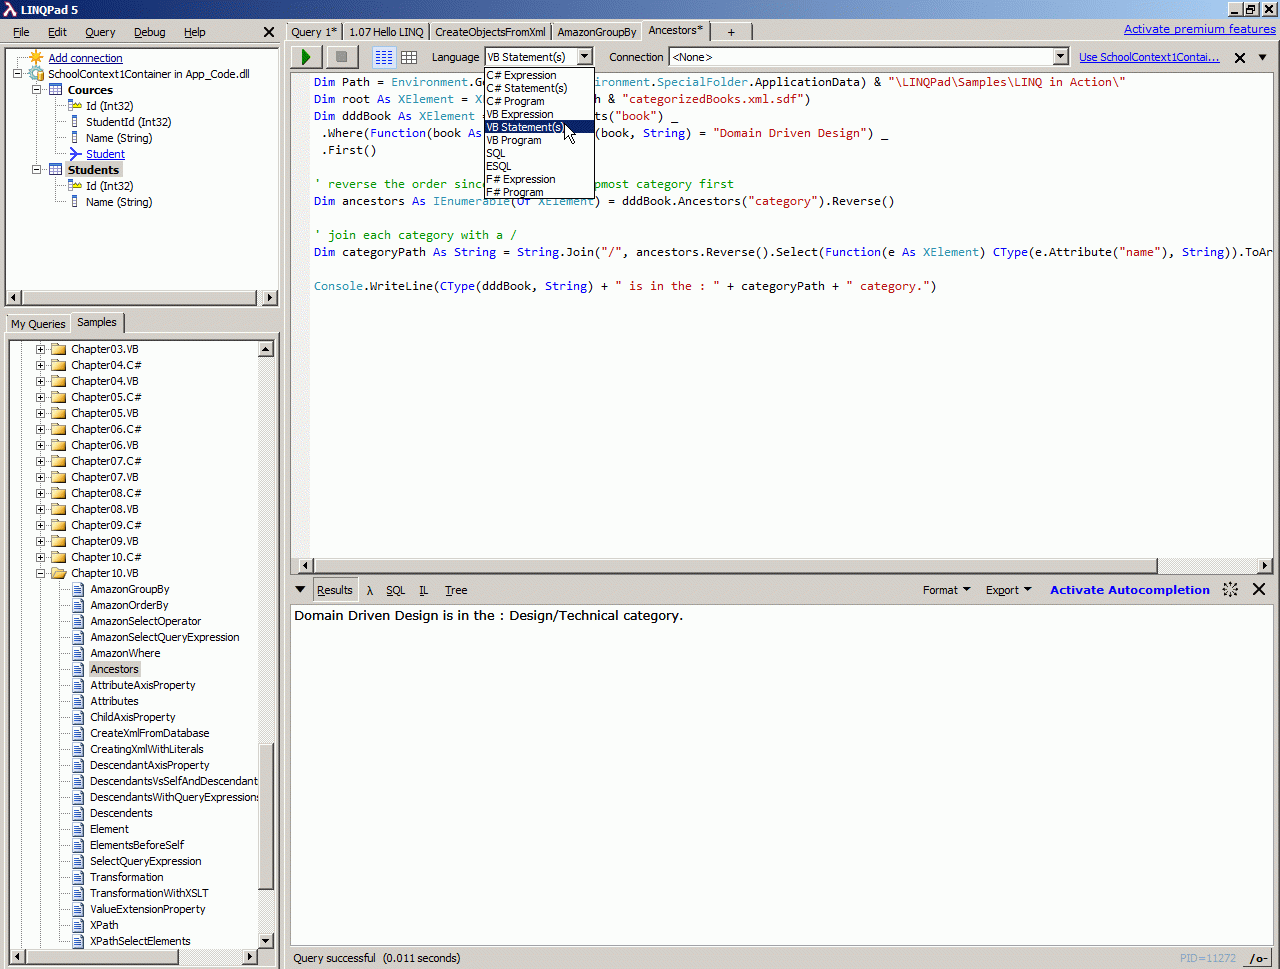Switch results to rich text view icon

point(384,57)
